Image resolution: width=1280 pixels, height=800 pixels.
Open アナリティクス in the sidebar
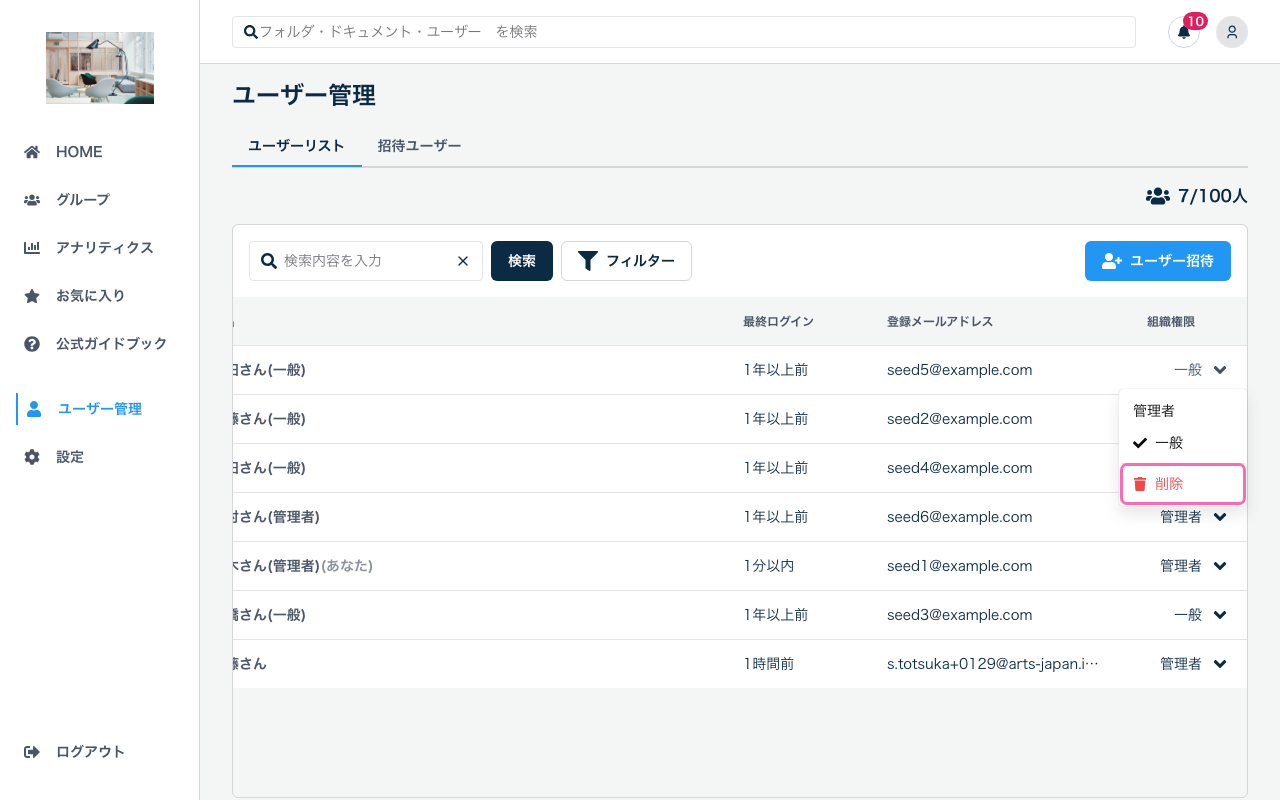104,248
